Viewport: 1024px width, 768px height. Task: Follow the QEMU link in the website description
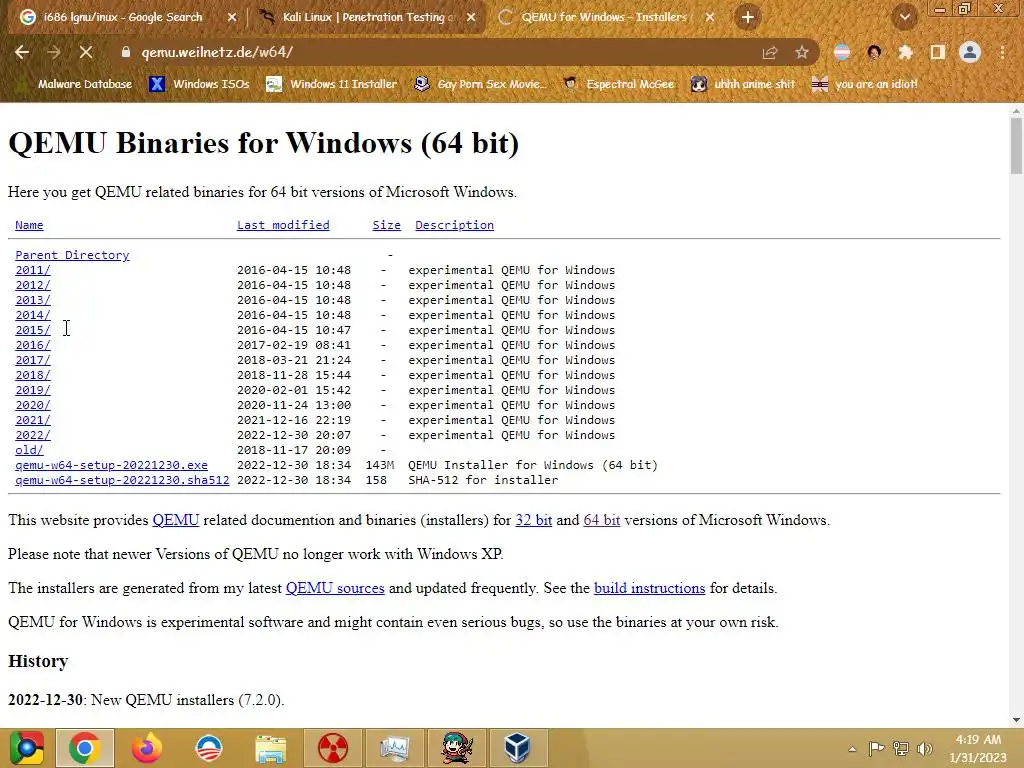[176, 520]
